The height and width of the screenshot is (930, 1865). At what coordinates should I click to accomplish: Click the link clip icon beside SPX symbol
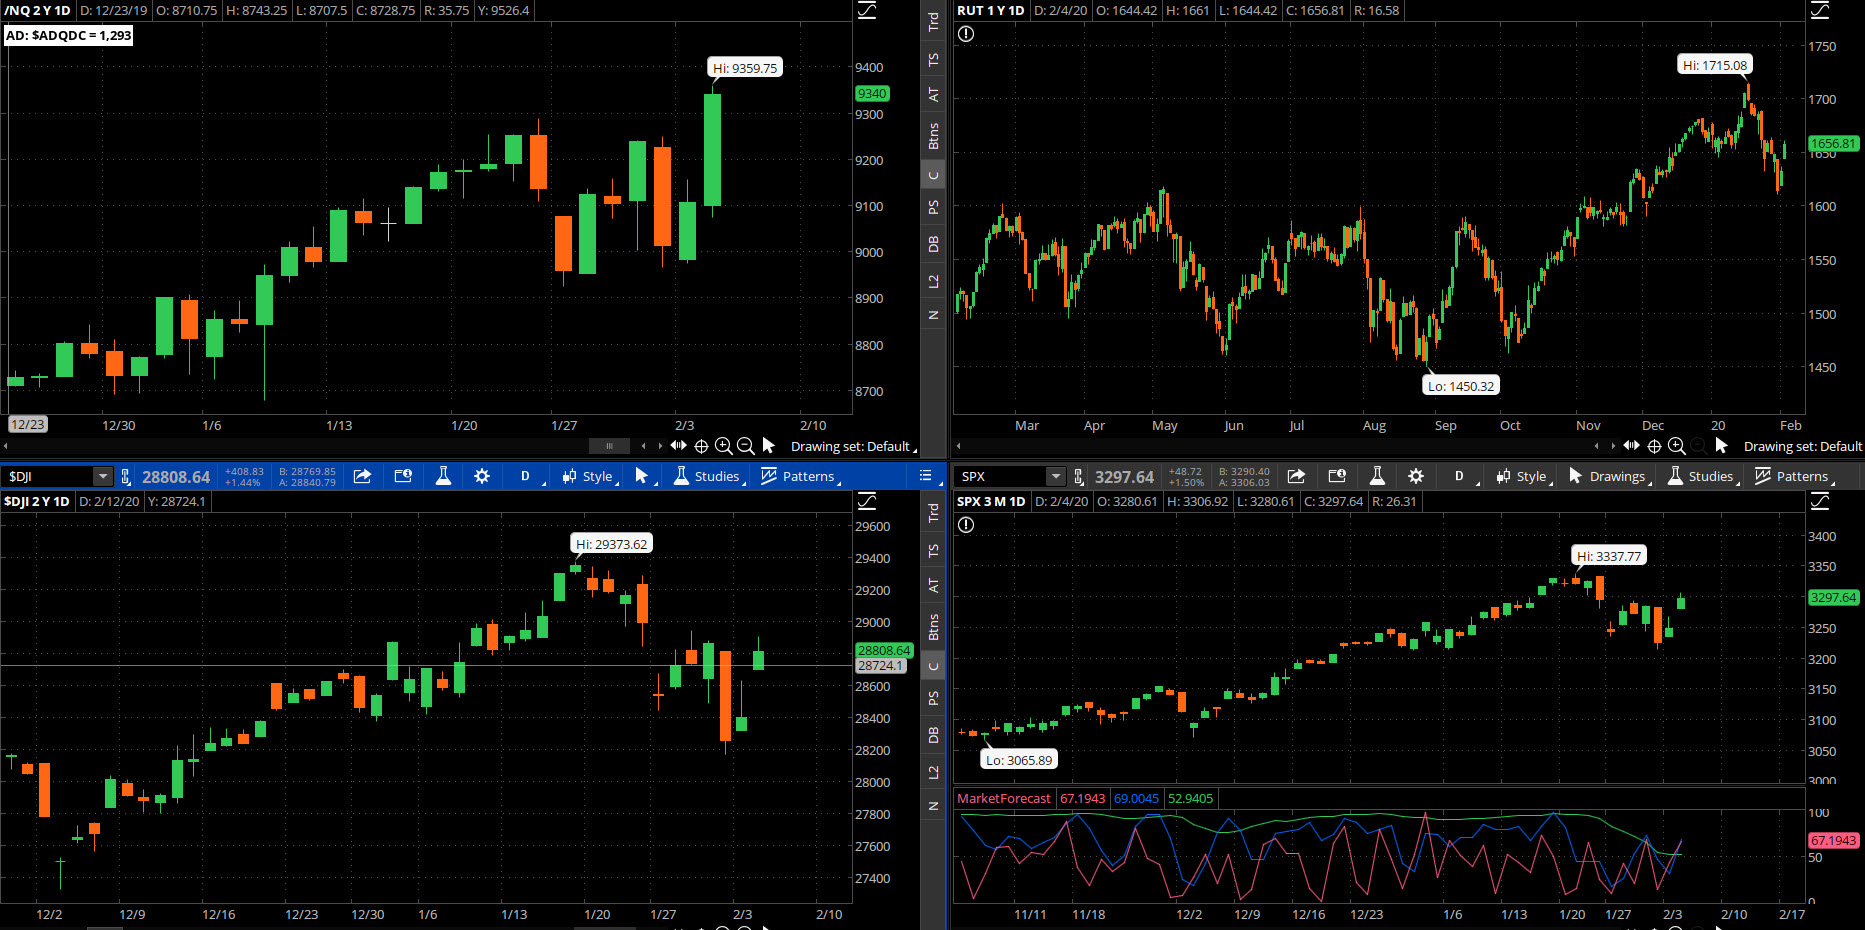tap(1079, 477)
